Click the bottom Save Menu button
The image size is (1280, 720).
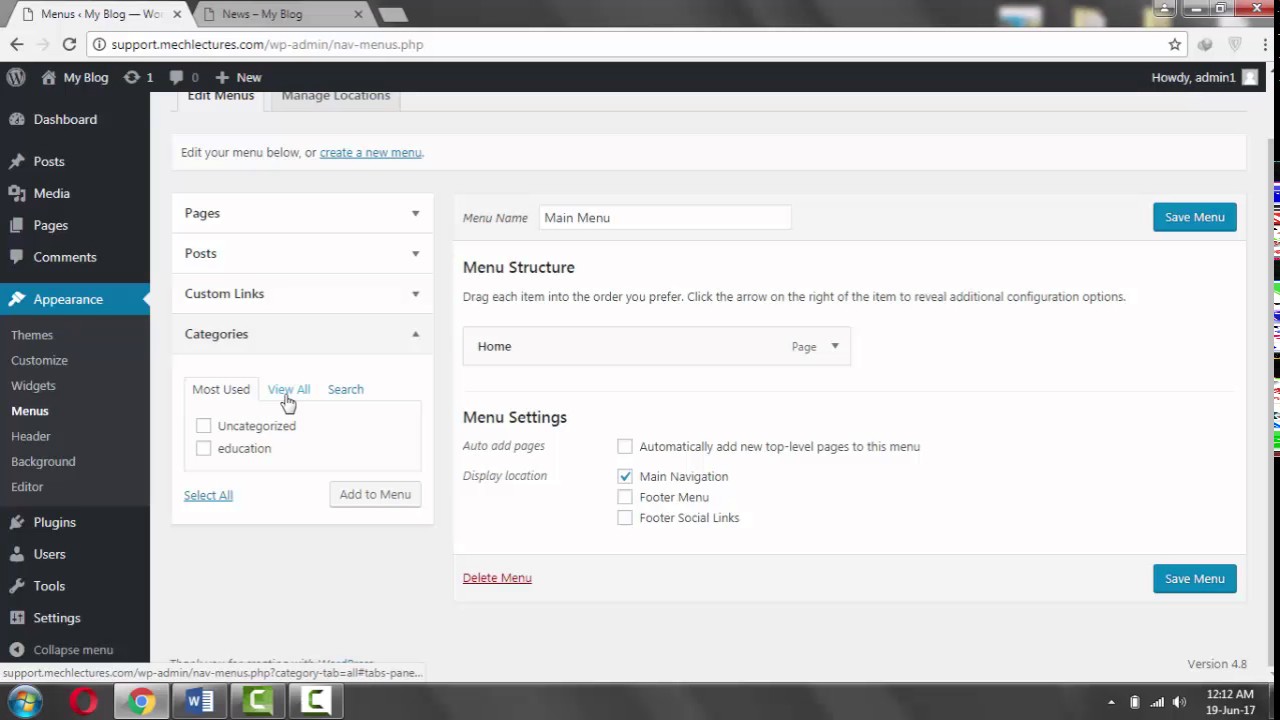click(1194, 579)
